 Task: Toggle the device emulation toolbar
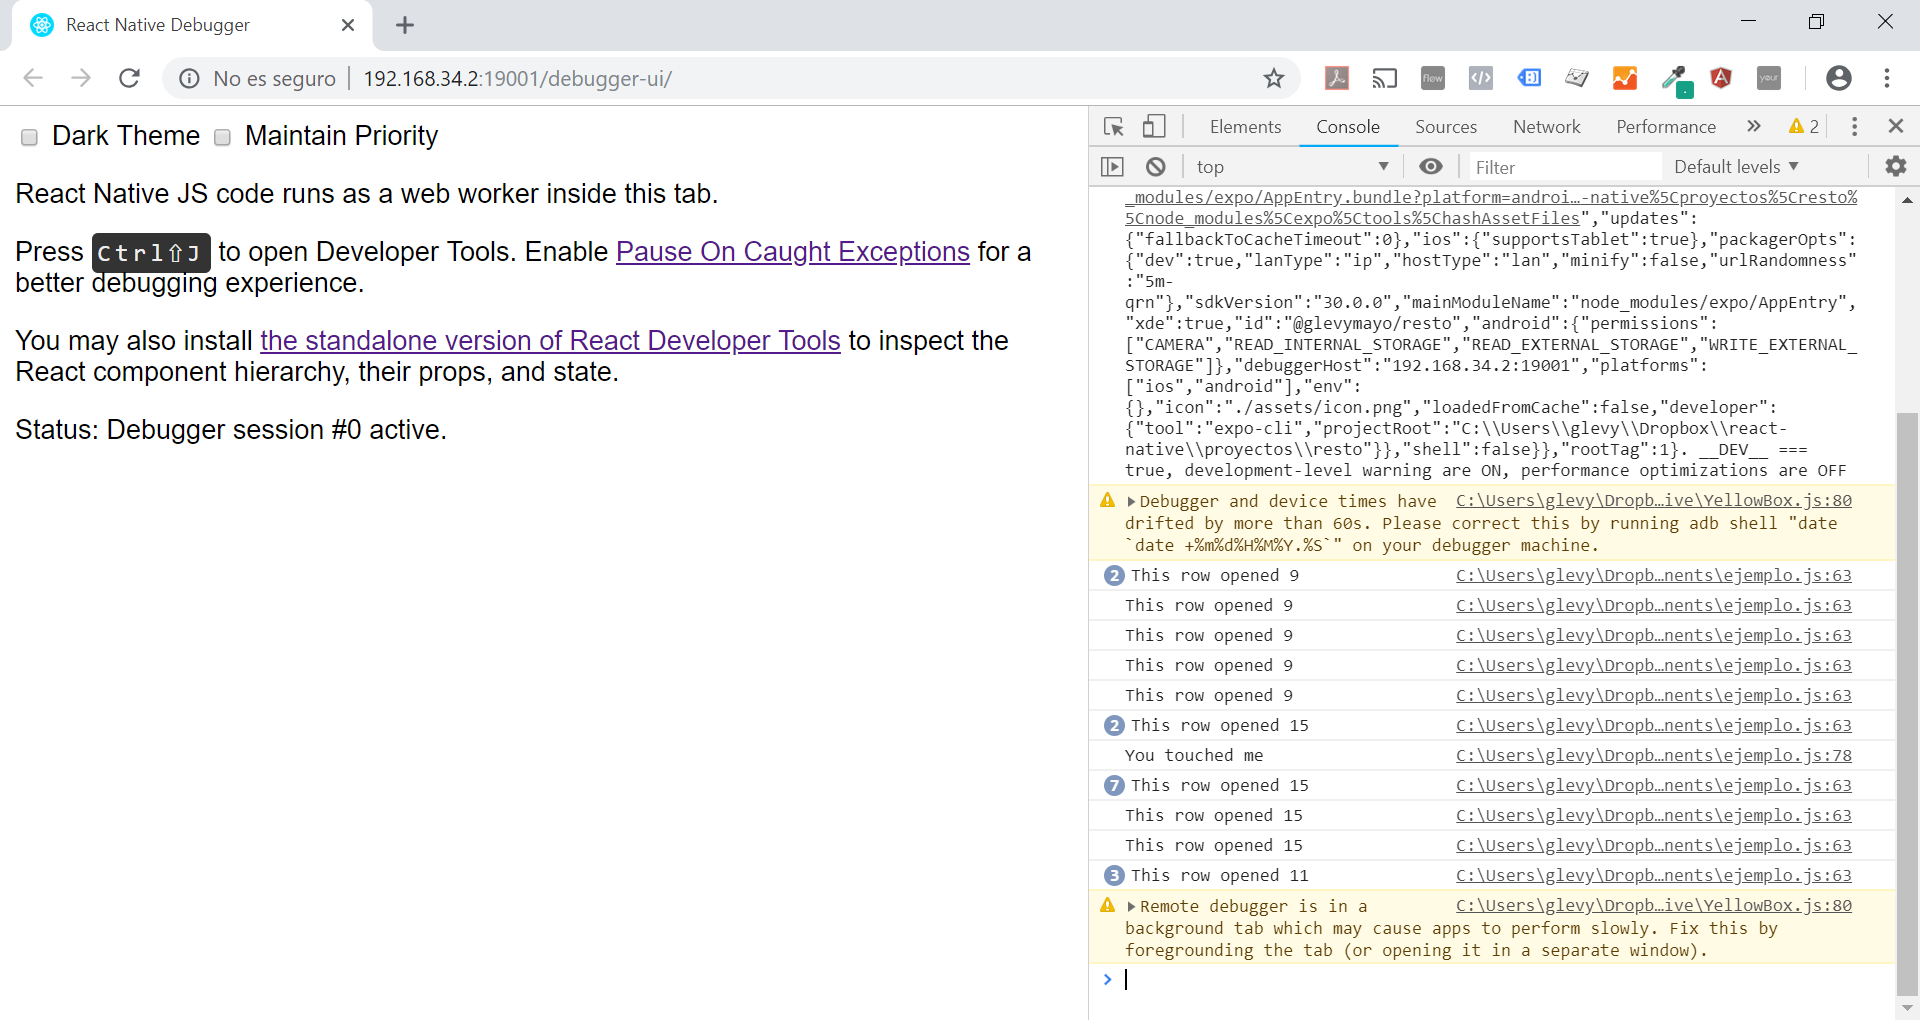point(1153,126)
